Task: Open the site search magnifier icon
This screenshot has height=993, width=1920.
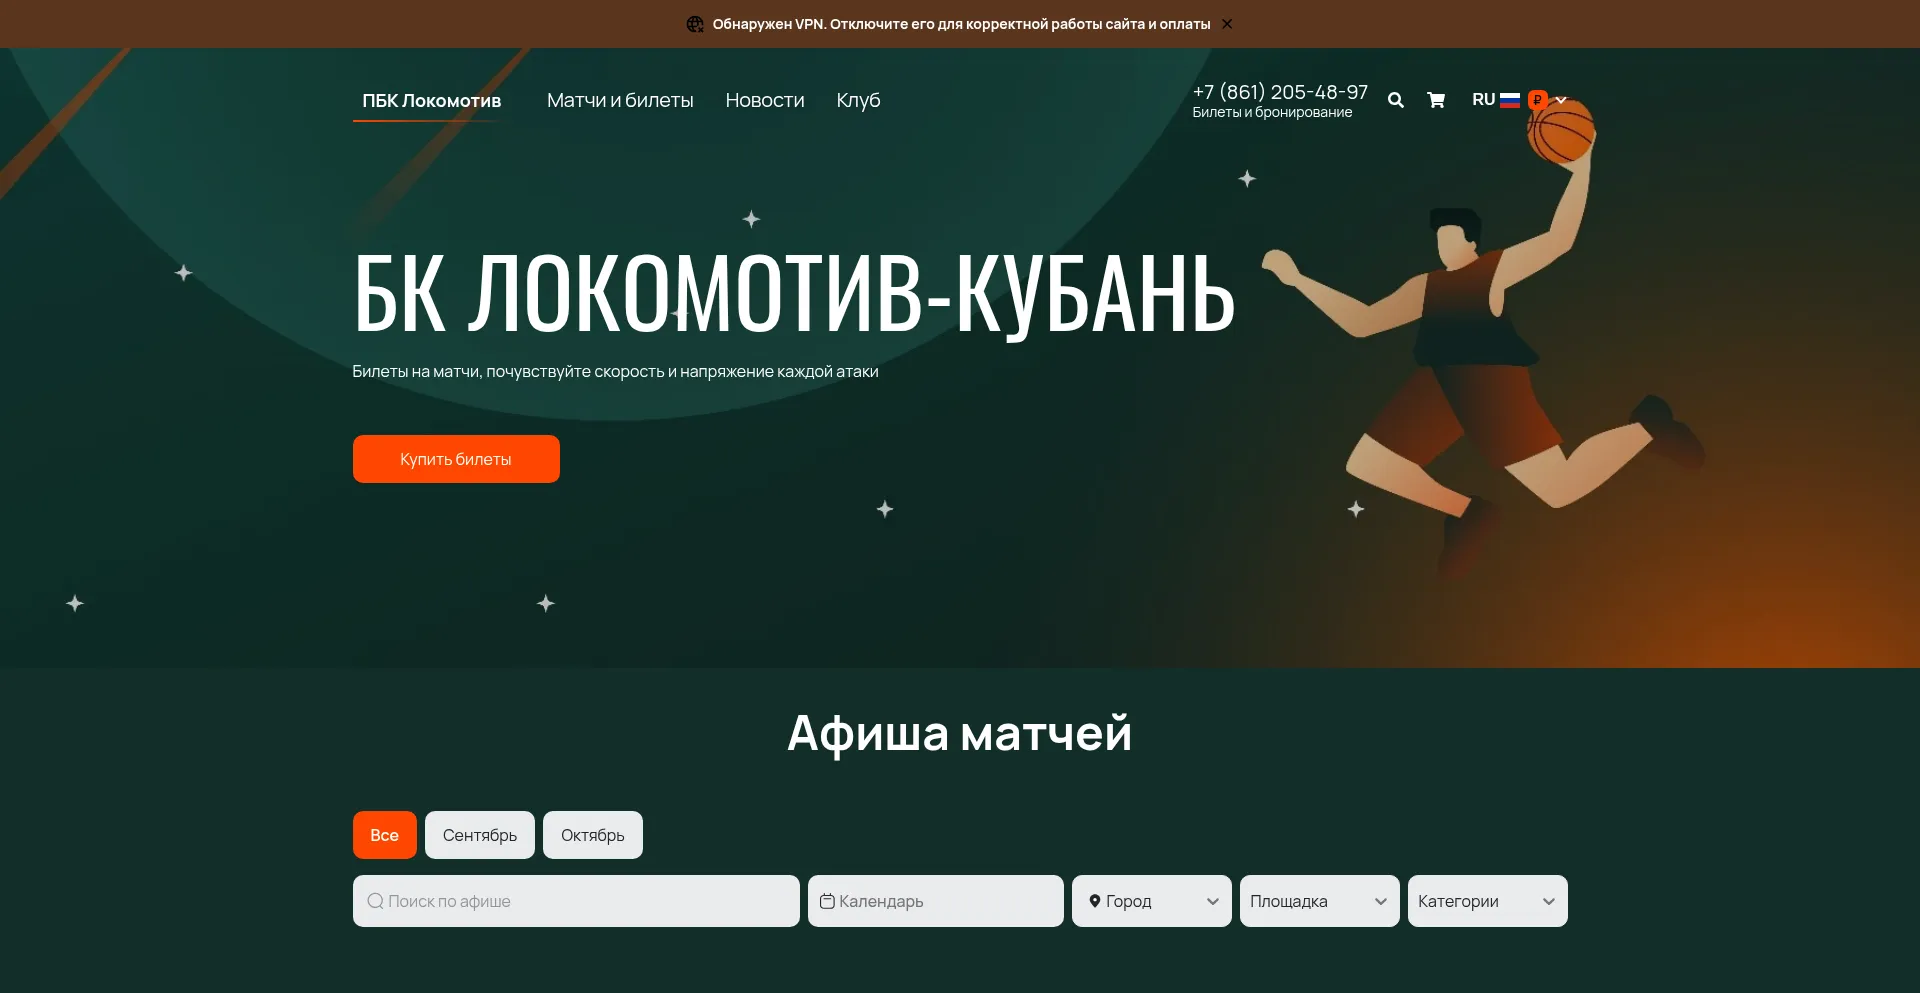Action: 1396,100
